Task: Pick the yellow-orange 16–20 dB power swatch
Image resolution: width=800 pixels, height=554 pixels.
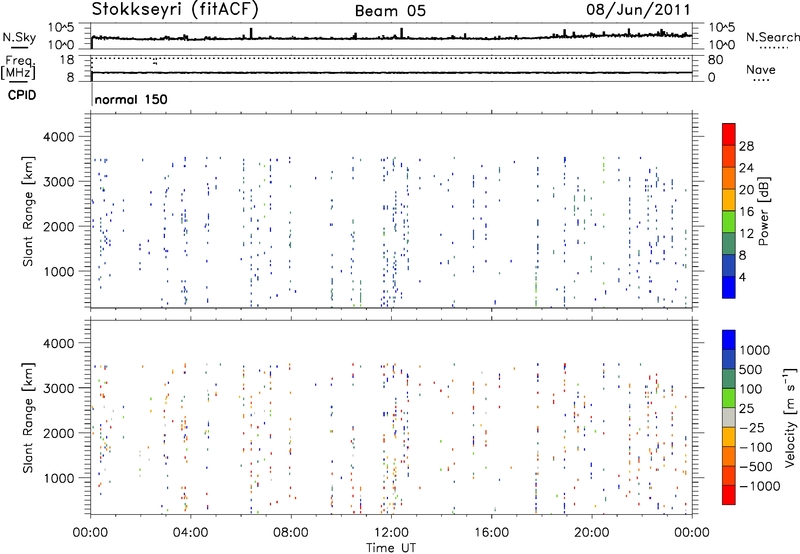Action: click(x=729, y=200)
